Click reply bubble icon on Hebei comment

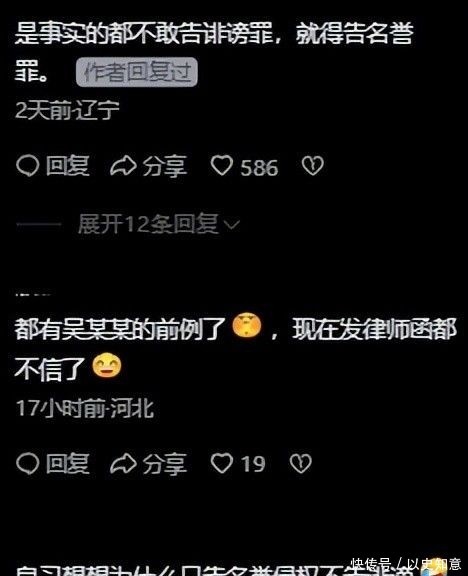coord(28,463)
